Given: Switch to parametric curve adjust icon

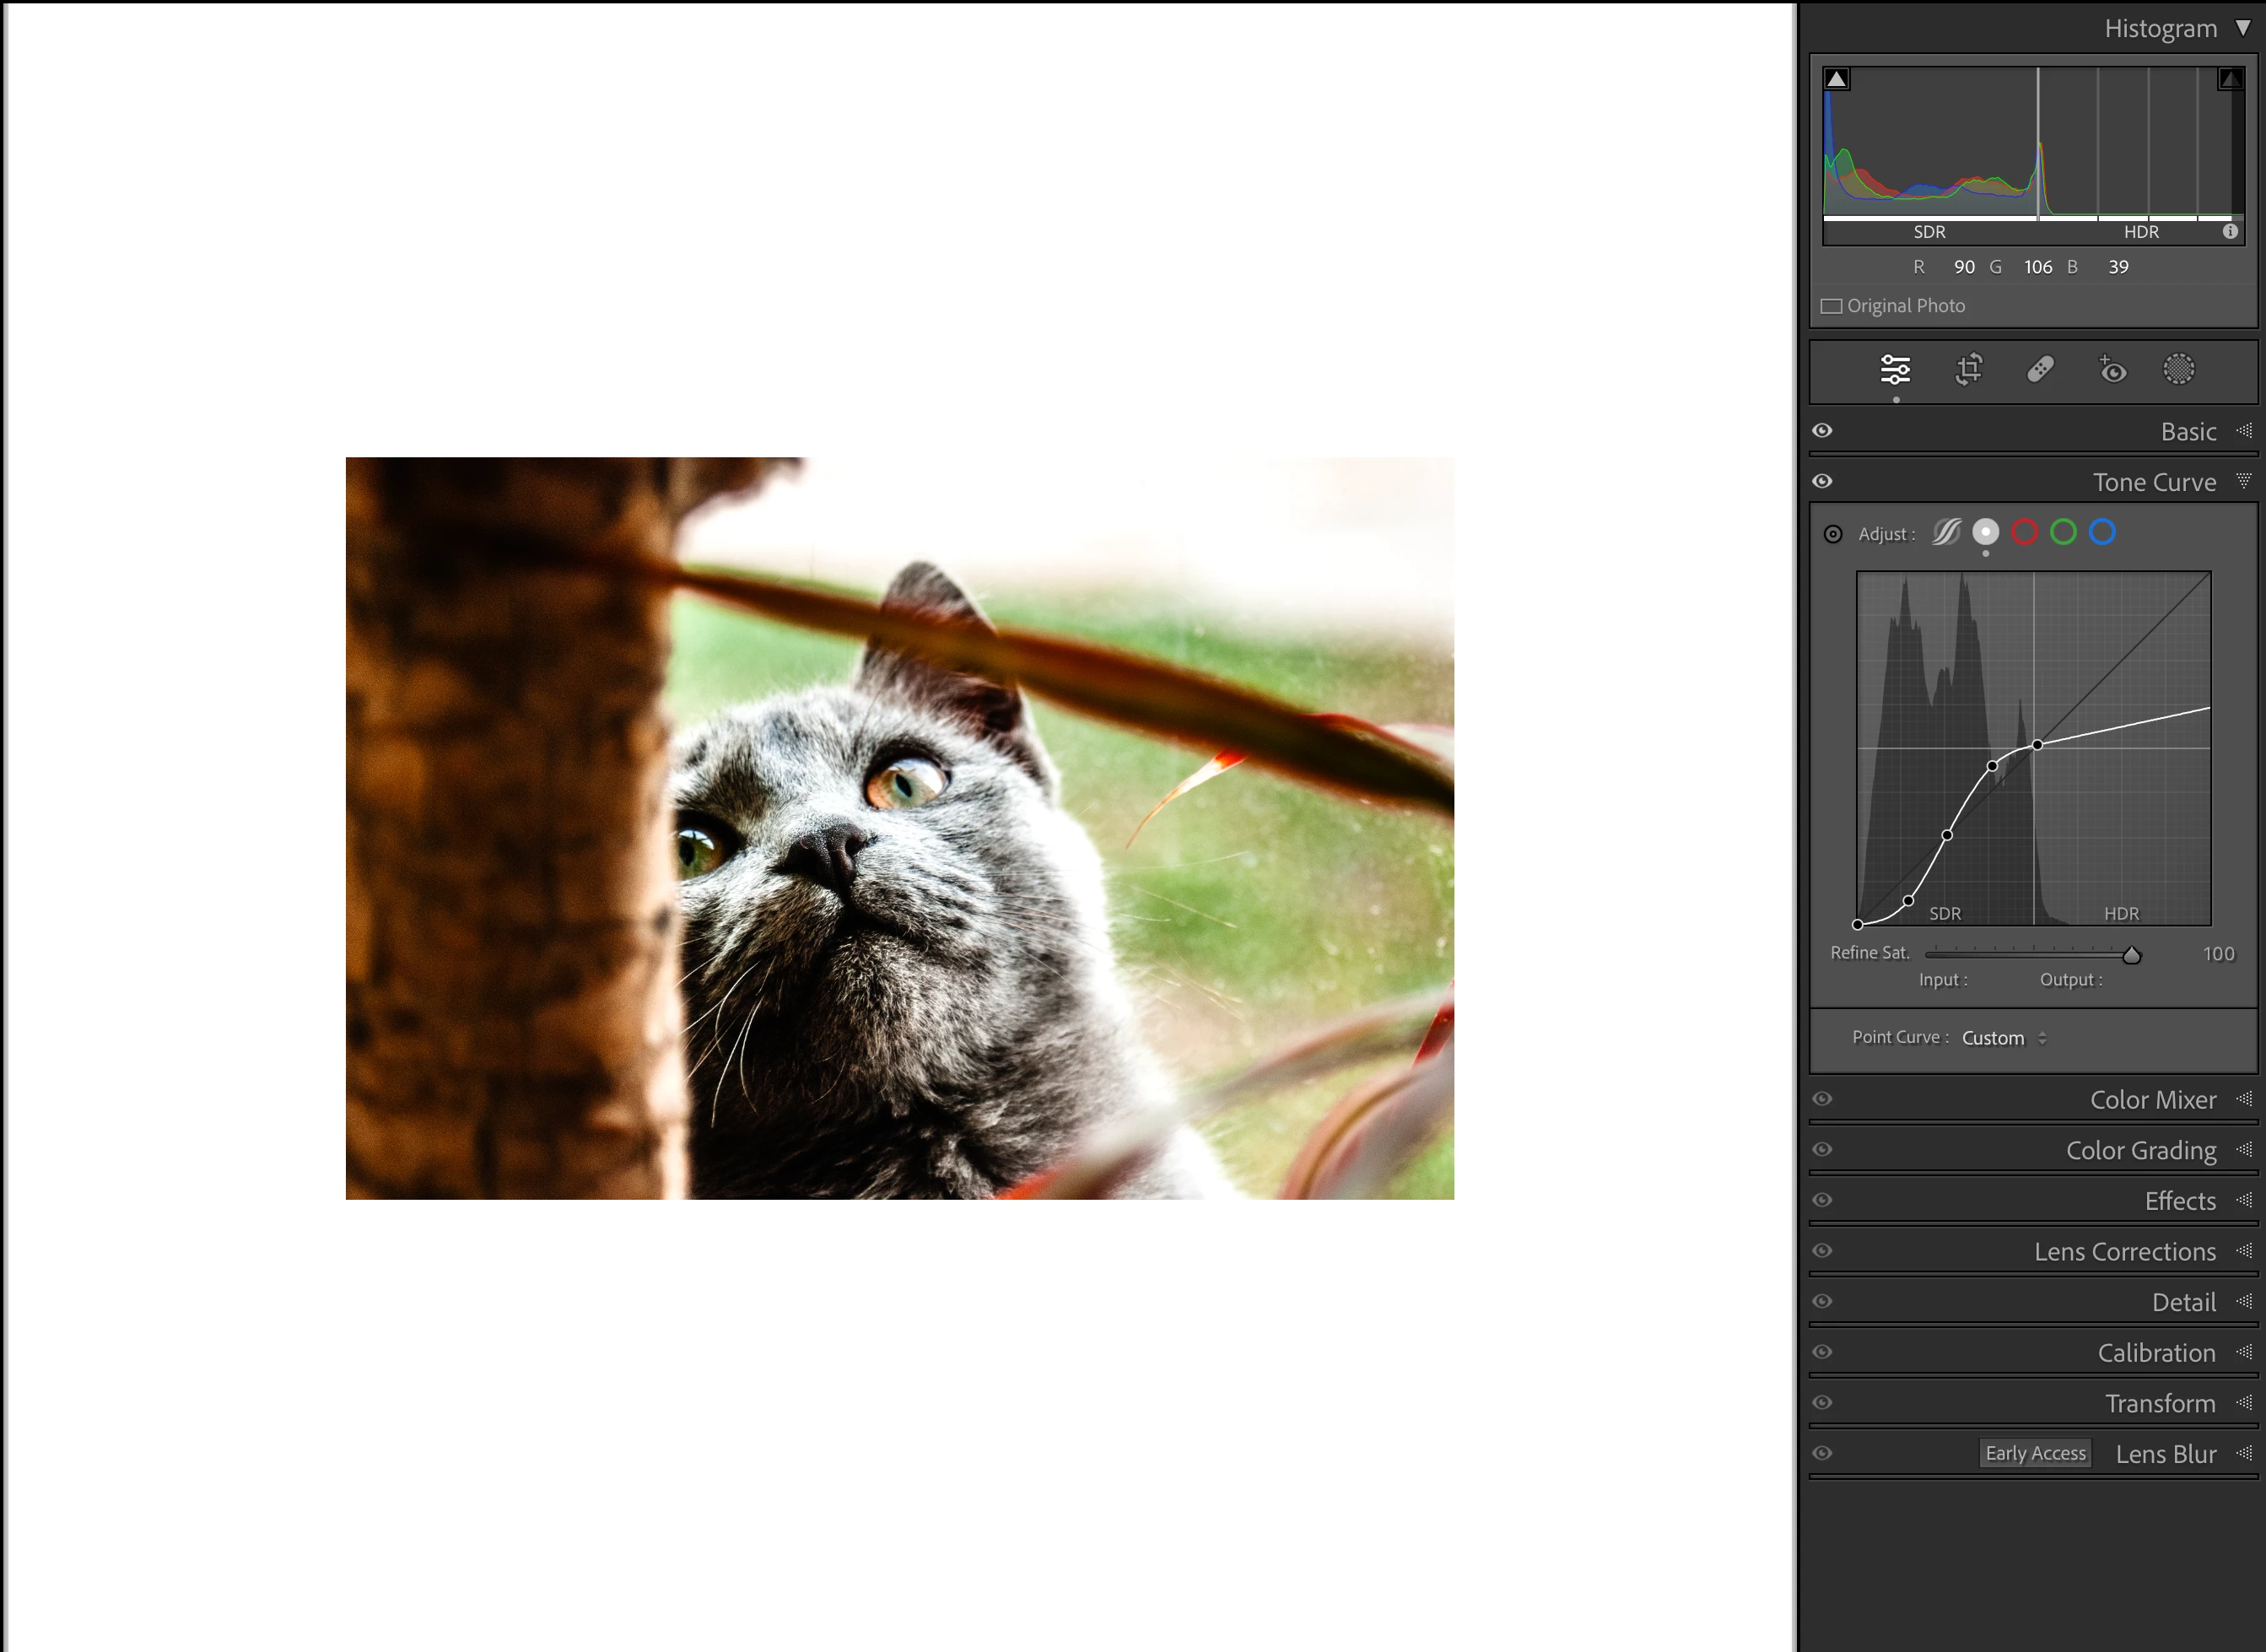Looking at the screenshot, I should (x=1946, y=532).
